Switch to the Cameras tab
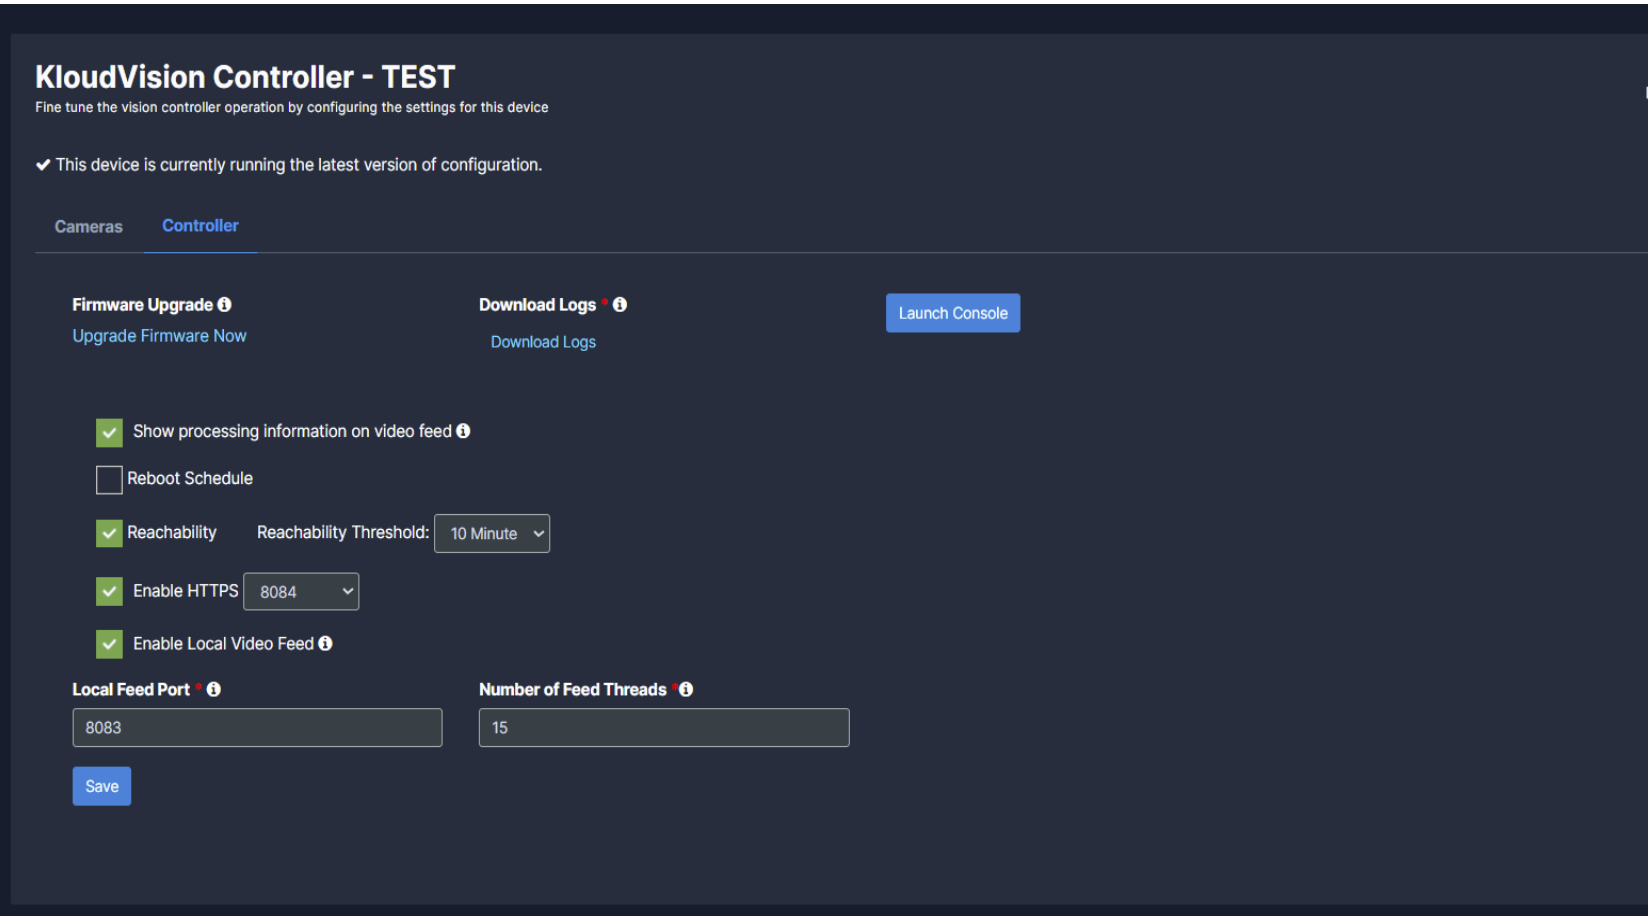This screenshot has width=1648, height=916. [x=89, y=227]
